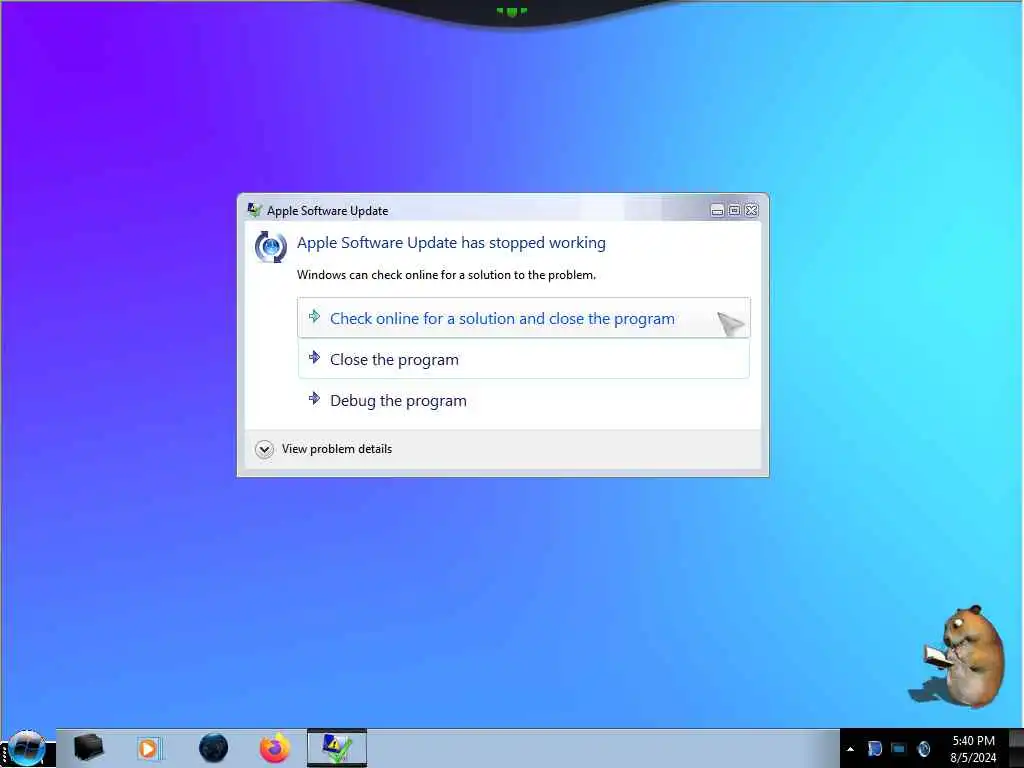Choose Close the program option
This screenshot has width=1024, height=768.
tap(523, 359)
